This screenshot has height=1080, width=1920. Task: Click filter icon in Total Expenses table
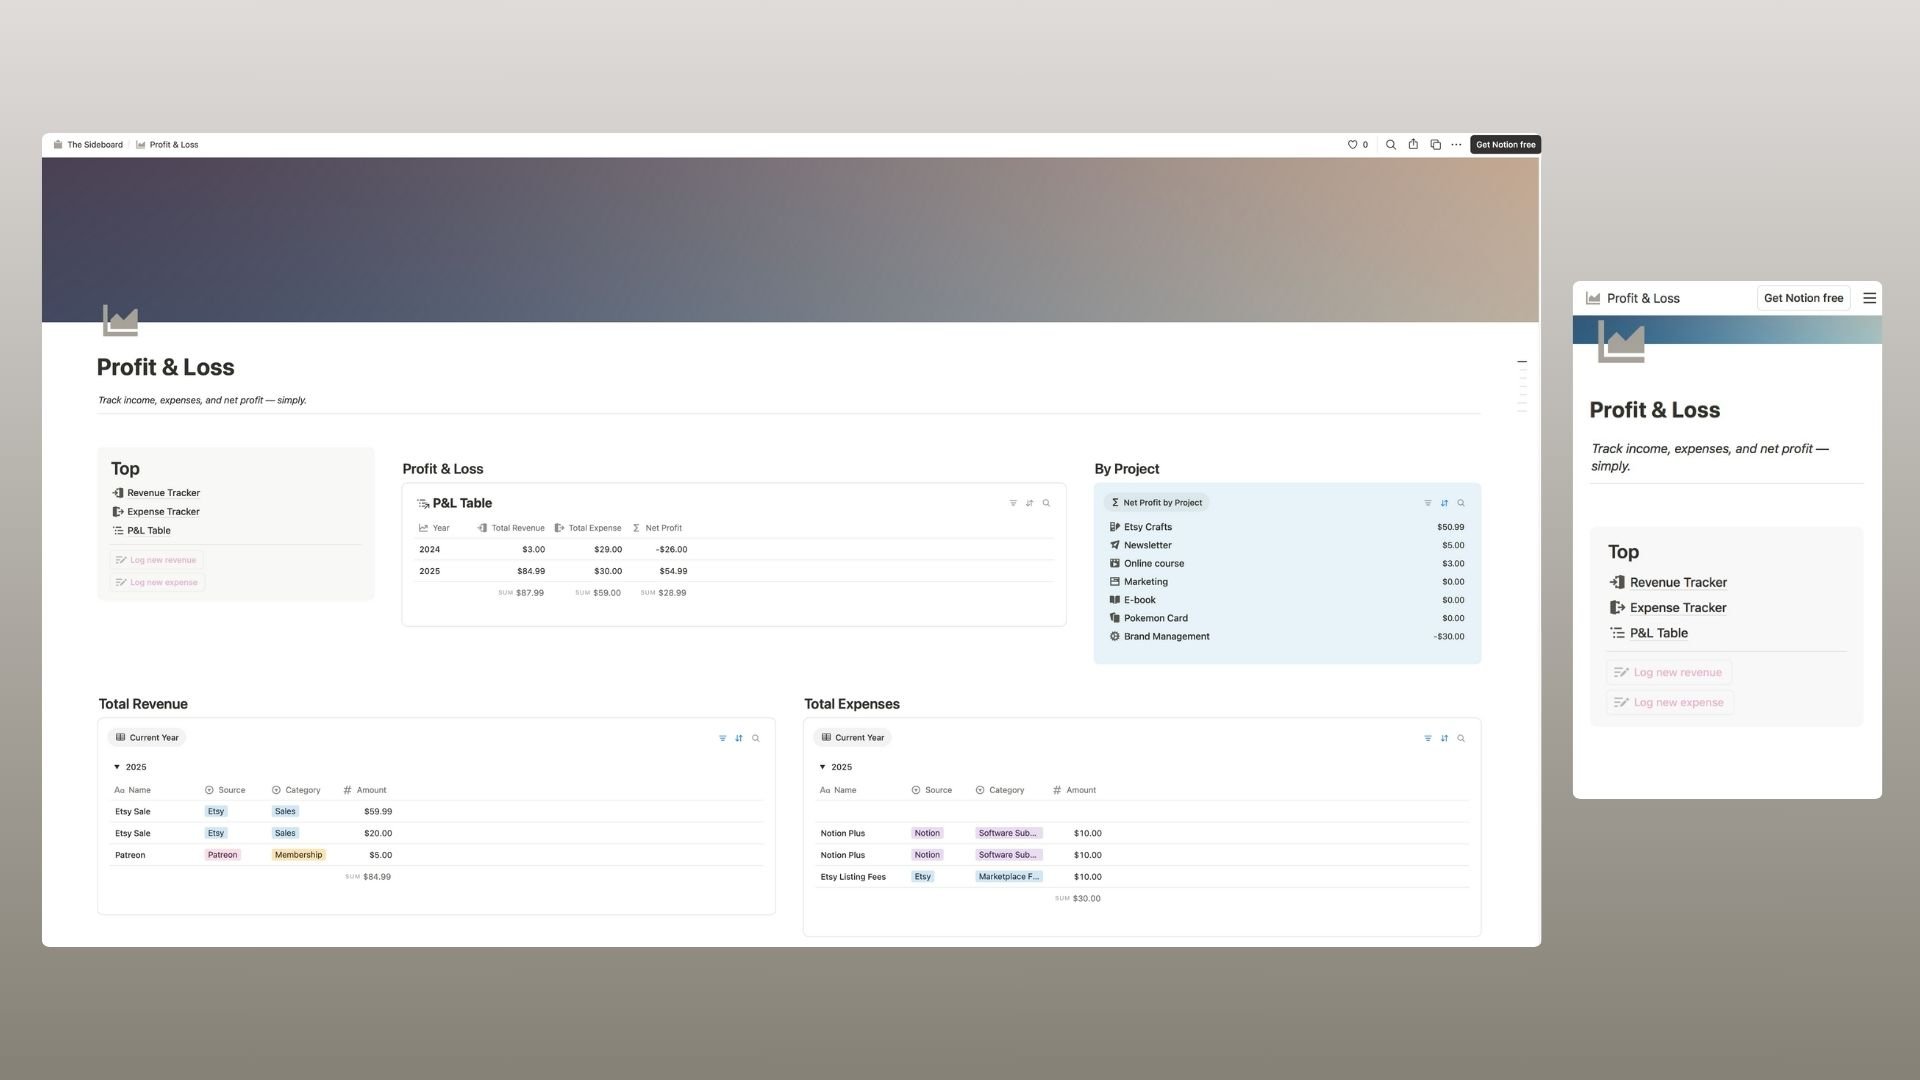[x=1427, y=738]
